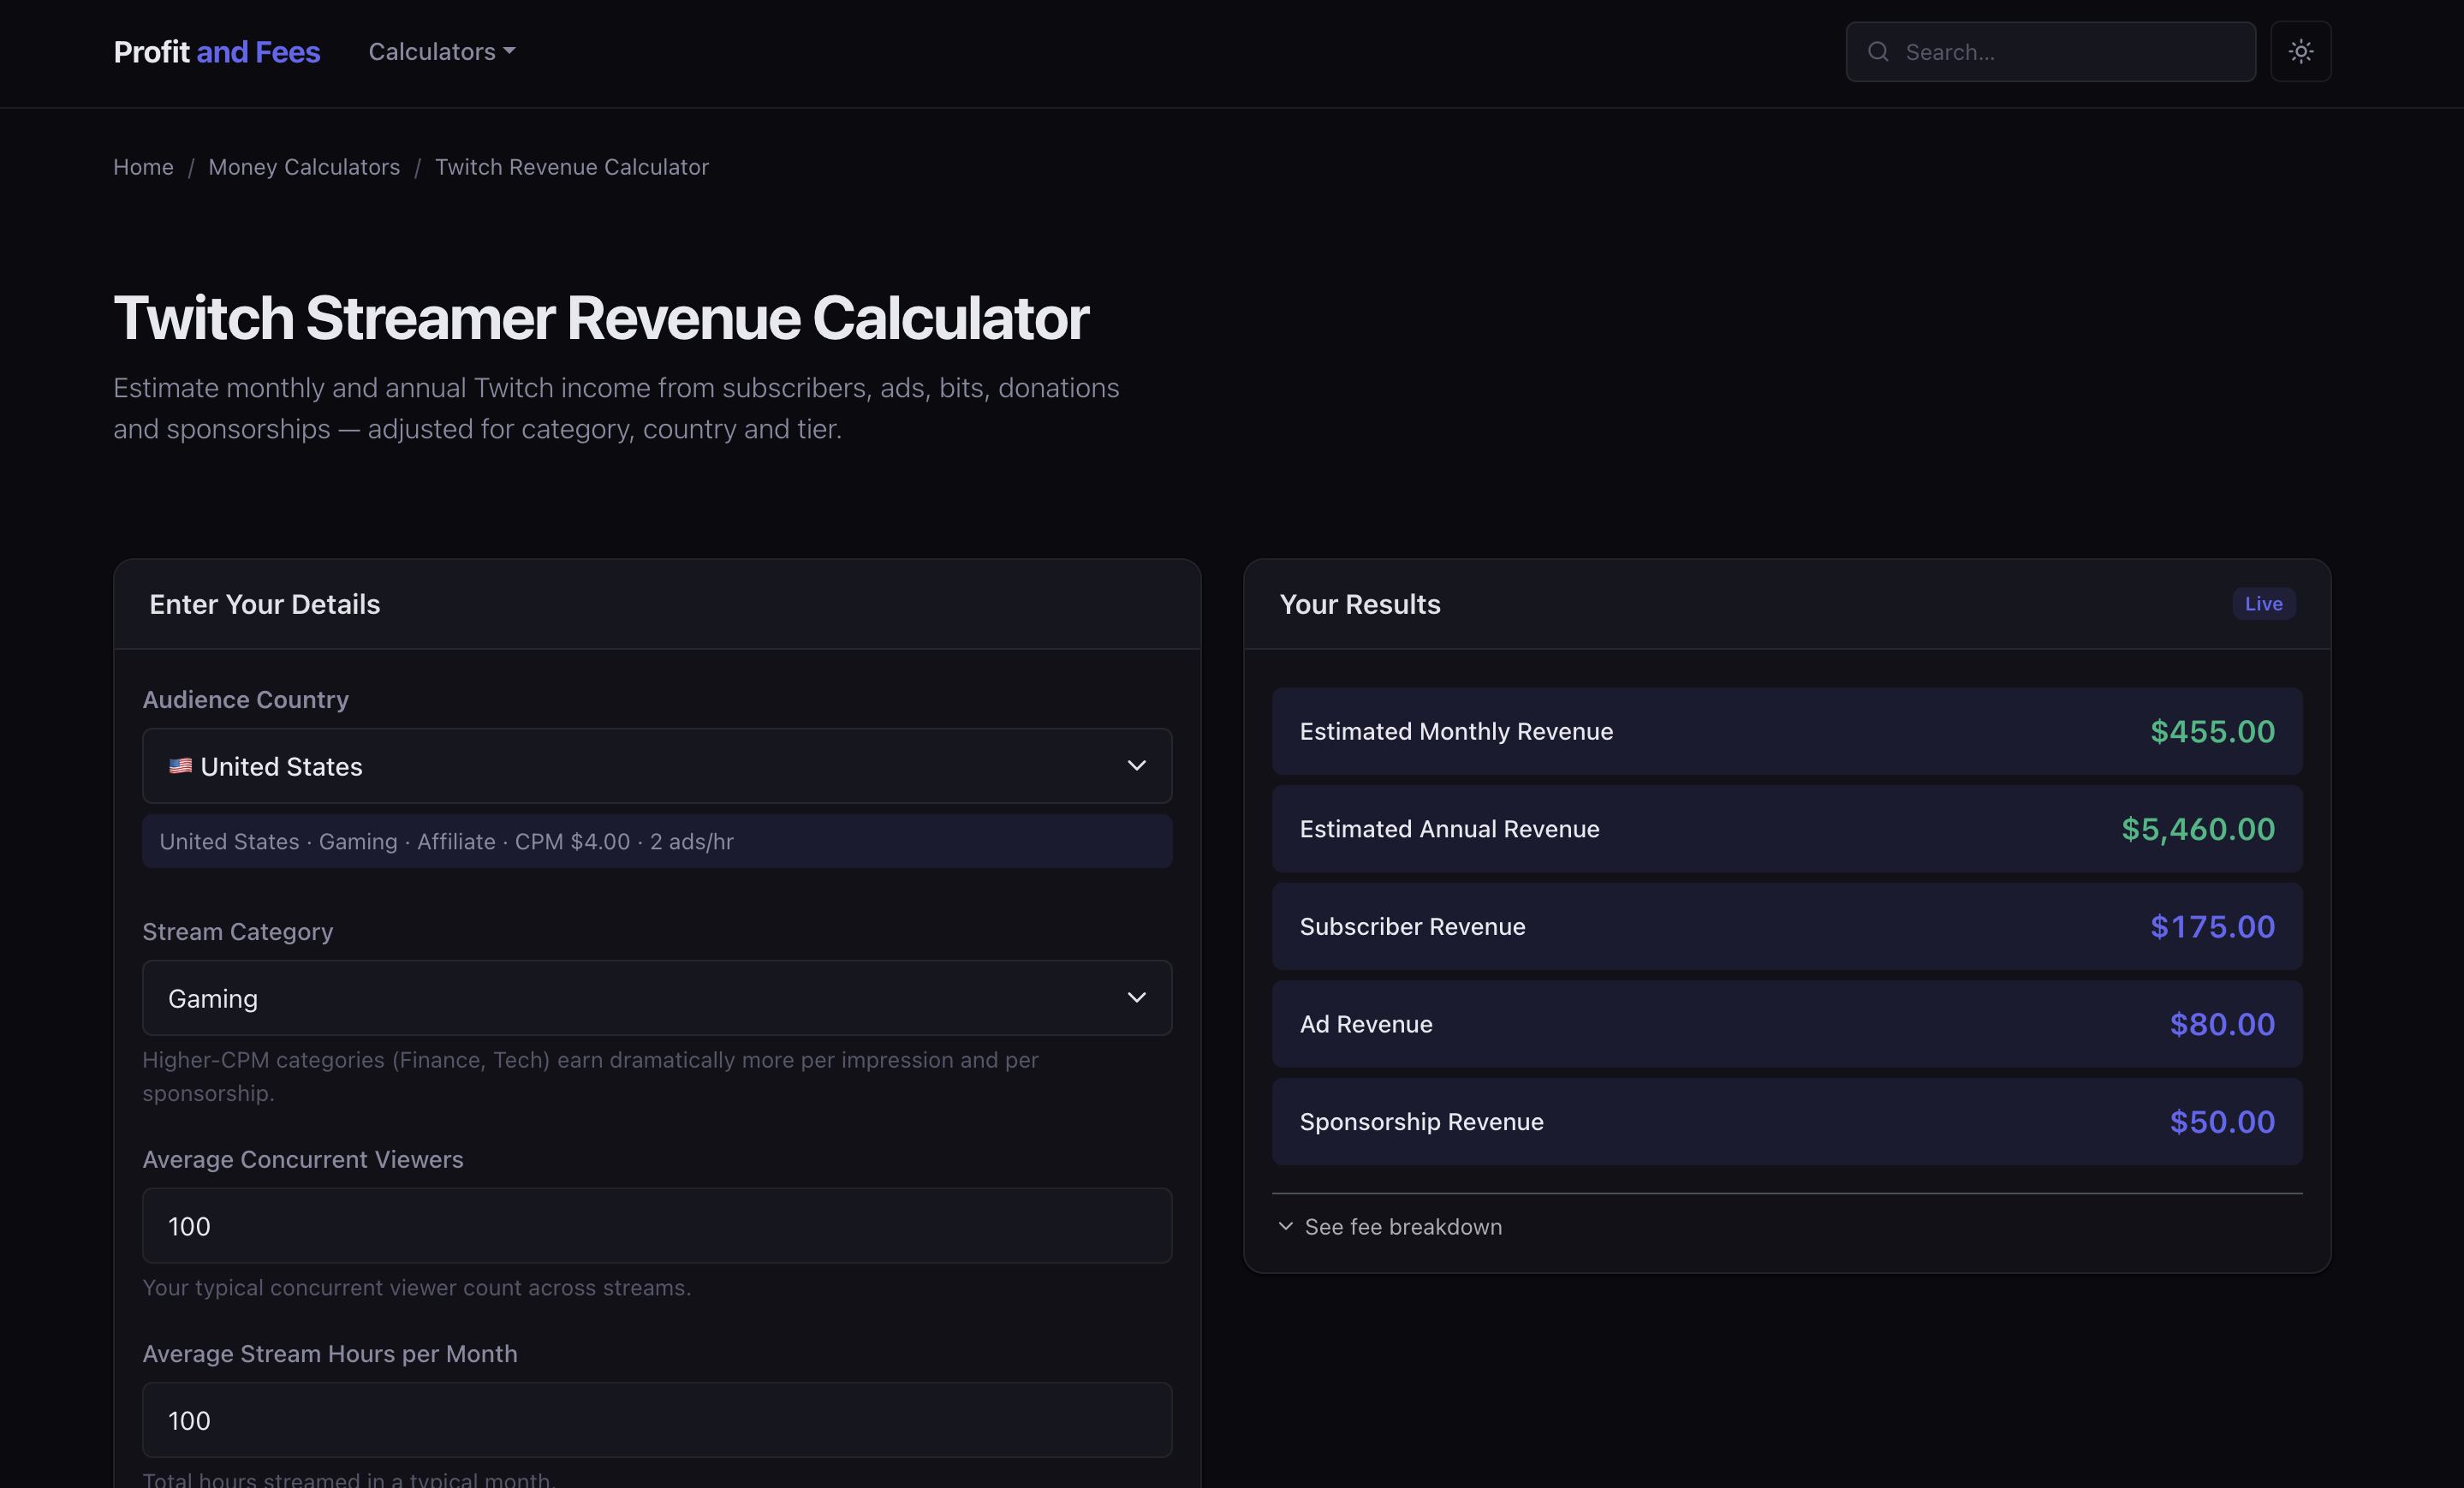Screen dimensions: 2464x1488
Task: Click the Stream Category label
Action: (237, 931)
